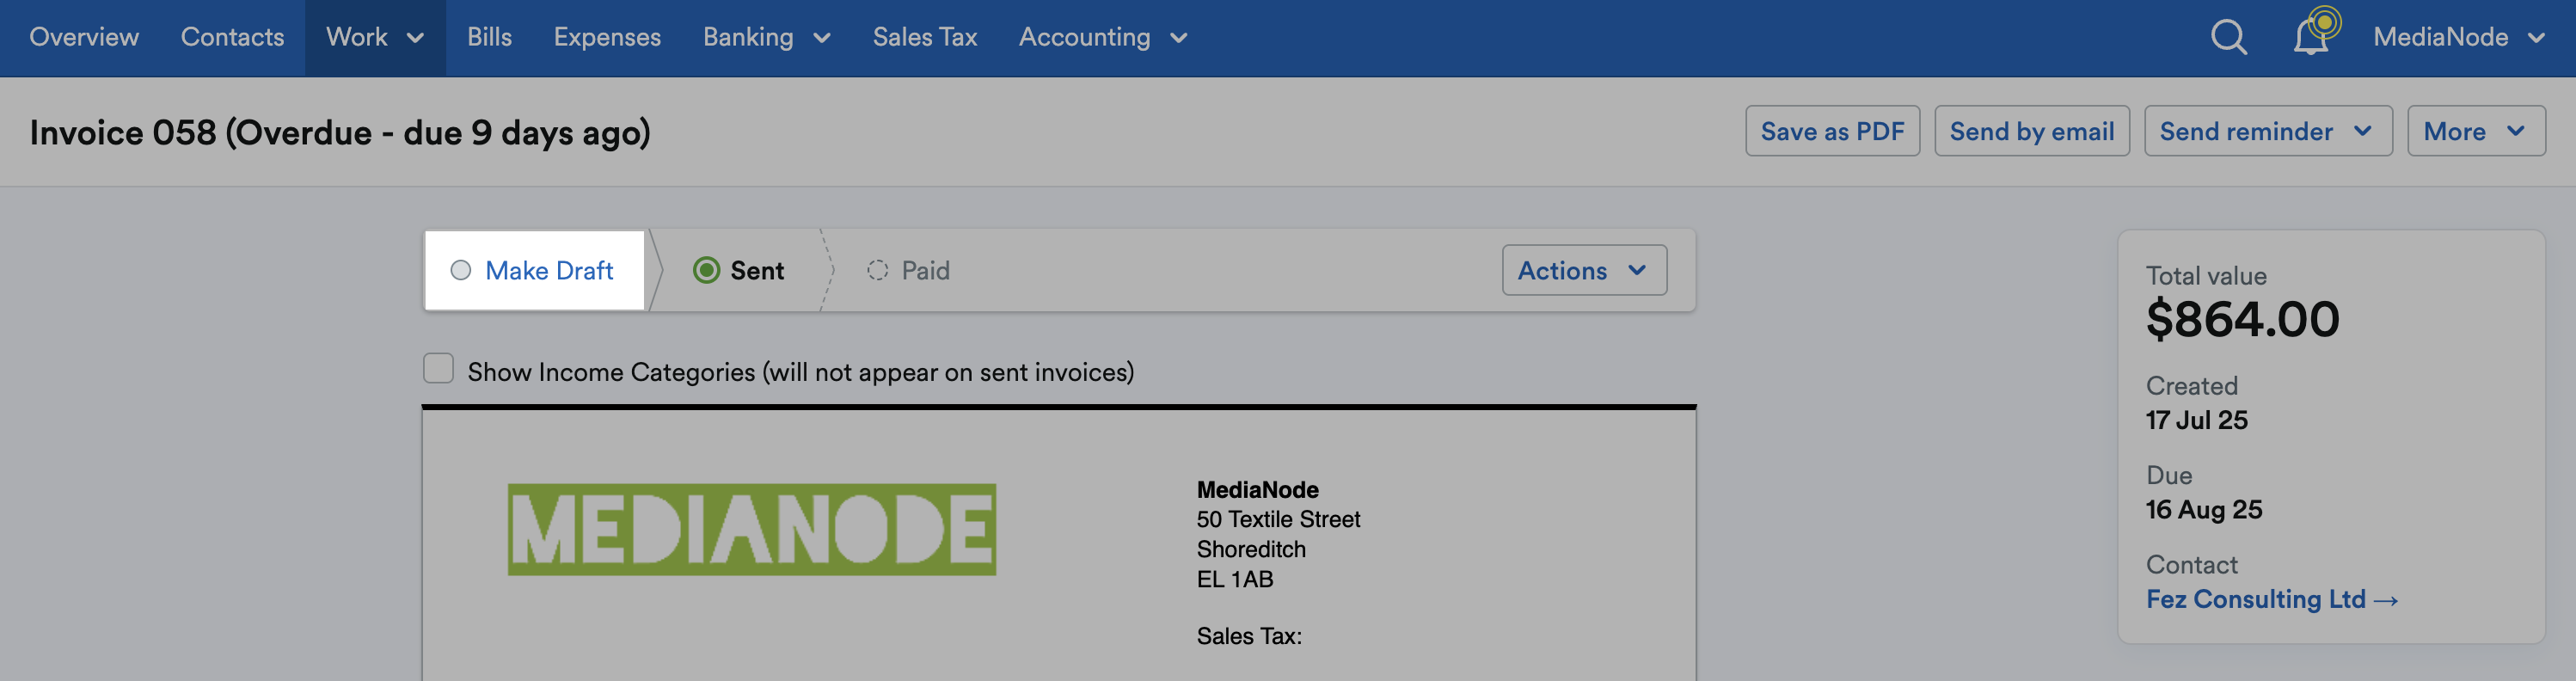Open the Actions dropdown
Viewport: 2576px width, 681px height.
(x=1583, y=270)
